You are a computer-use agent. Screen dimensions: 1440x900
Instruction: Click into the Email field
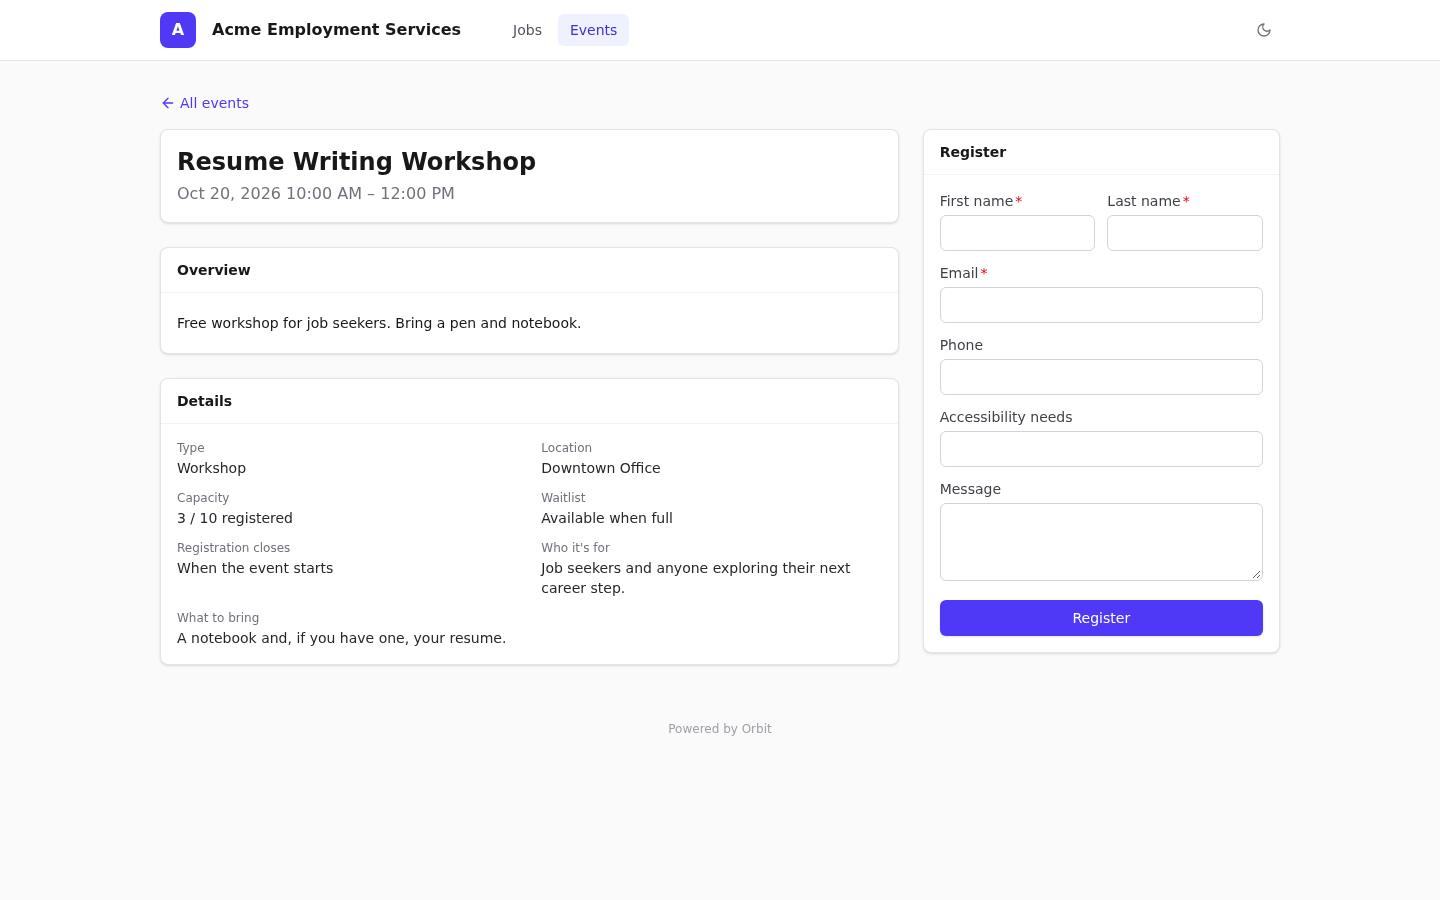pyautogui.click(x=1101, y=305)
